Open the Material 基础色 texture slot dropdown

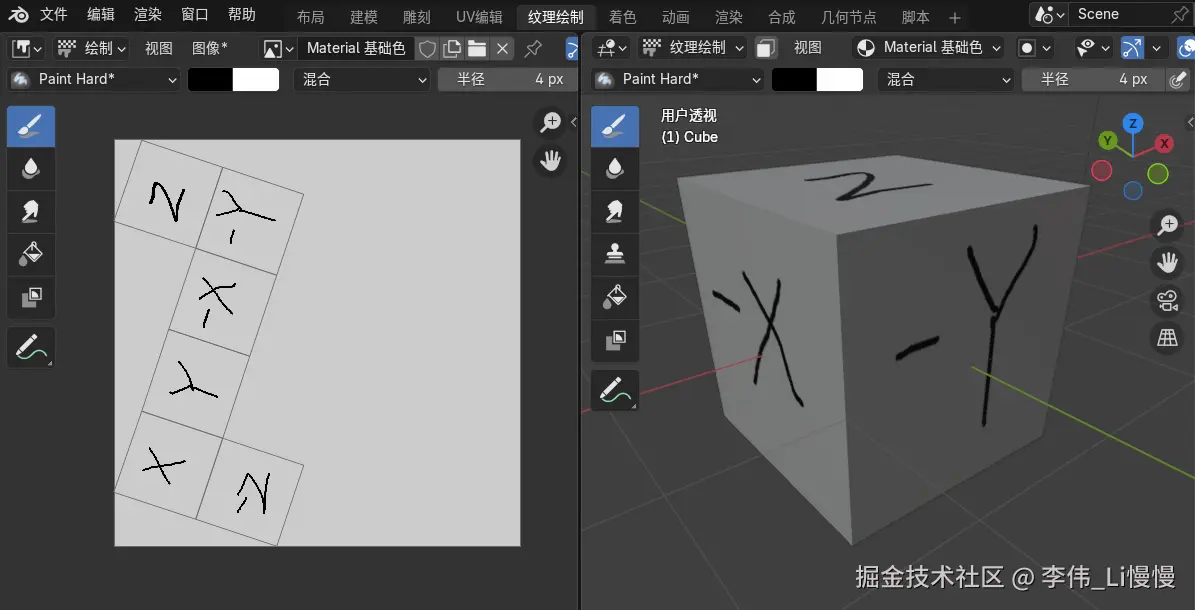tap(928, 48)
